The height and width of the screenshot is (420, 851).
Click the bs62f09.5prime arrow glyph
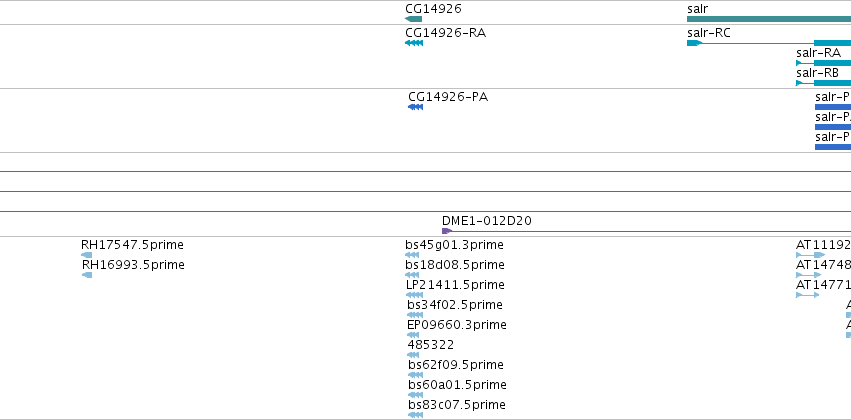point(415,375)
